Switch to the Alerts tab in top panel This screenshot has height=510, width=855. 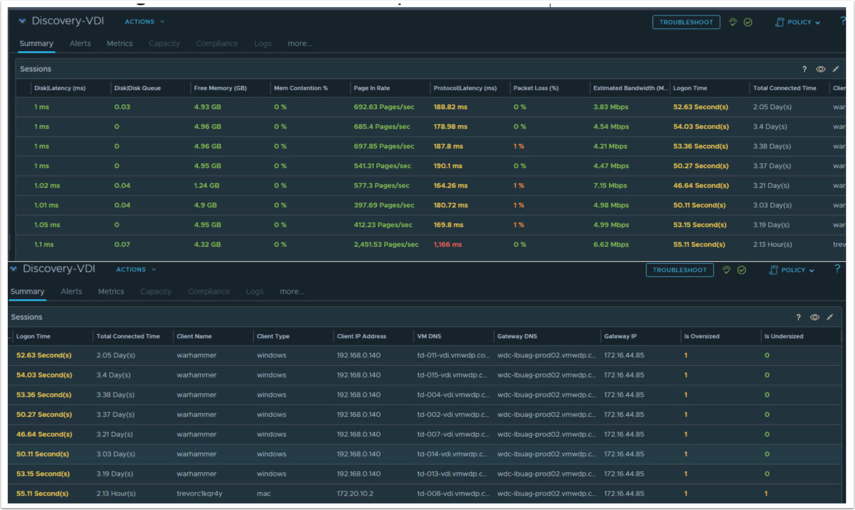pyautogui.click(x=80, y=44)
